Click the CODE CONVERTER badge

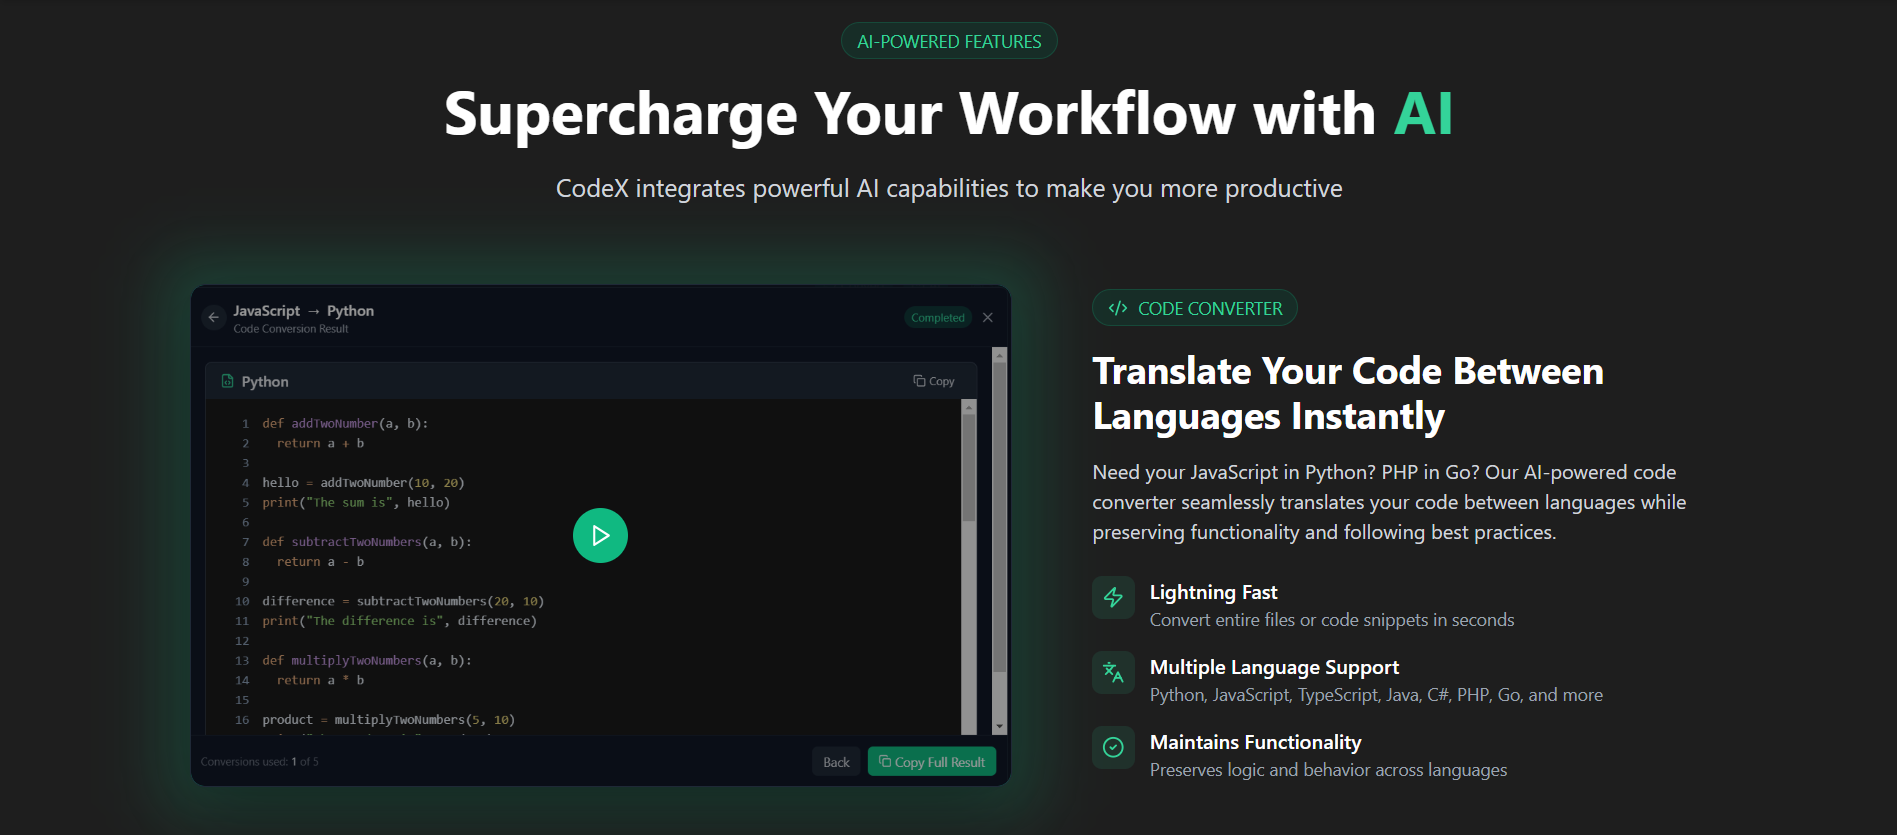click(1195, 308)
